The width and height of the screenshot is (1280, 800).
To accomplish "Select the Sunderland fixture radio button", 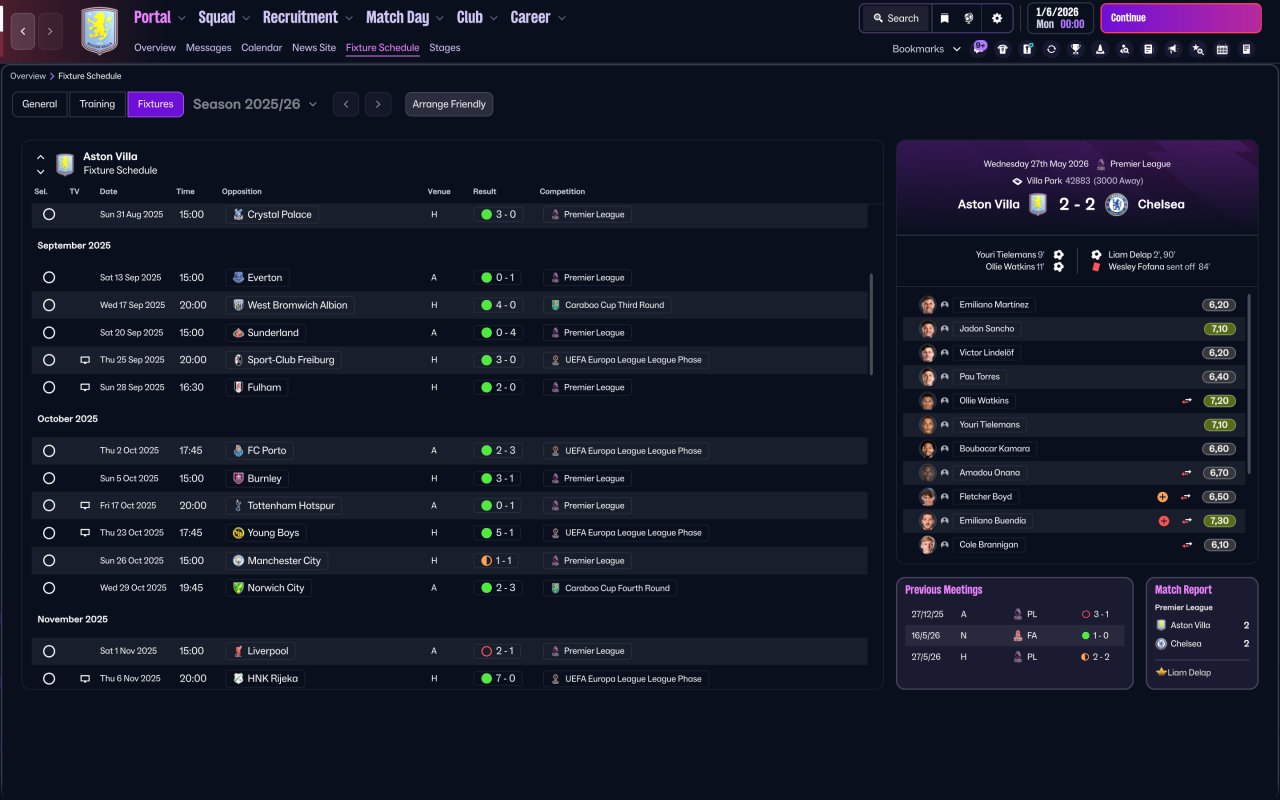I will pyautogui.click(x=49, y=333).
